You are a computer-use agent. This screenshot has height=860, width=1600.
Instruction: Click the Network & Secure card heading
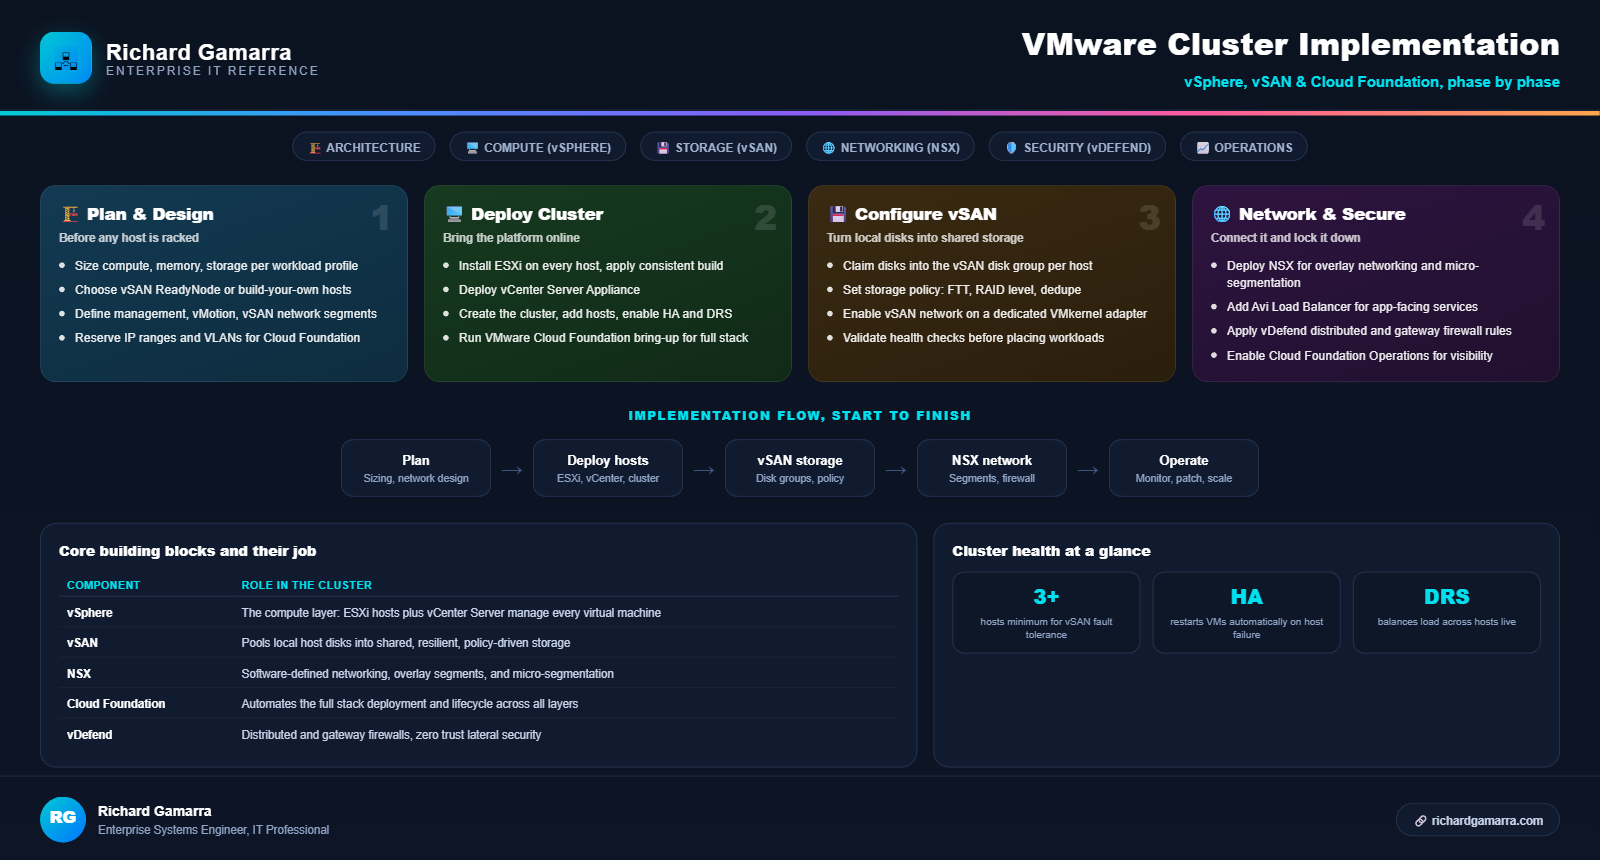[1322, 214]
